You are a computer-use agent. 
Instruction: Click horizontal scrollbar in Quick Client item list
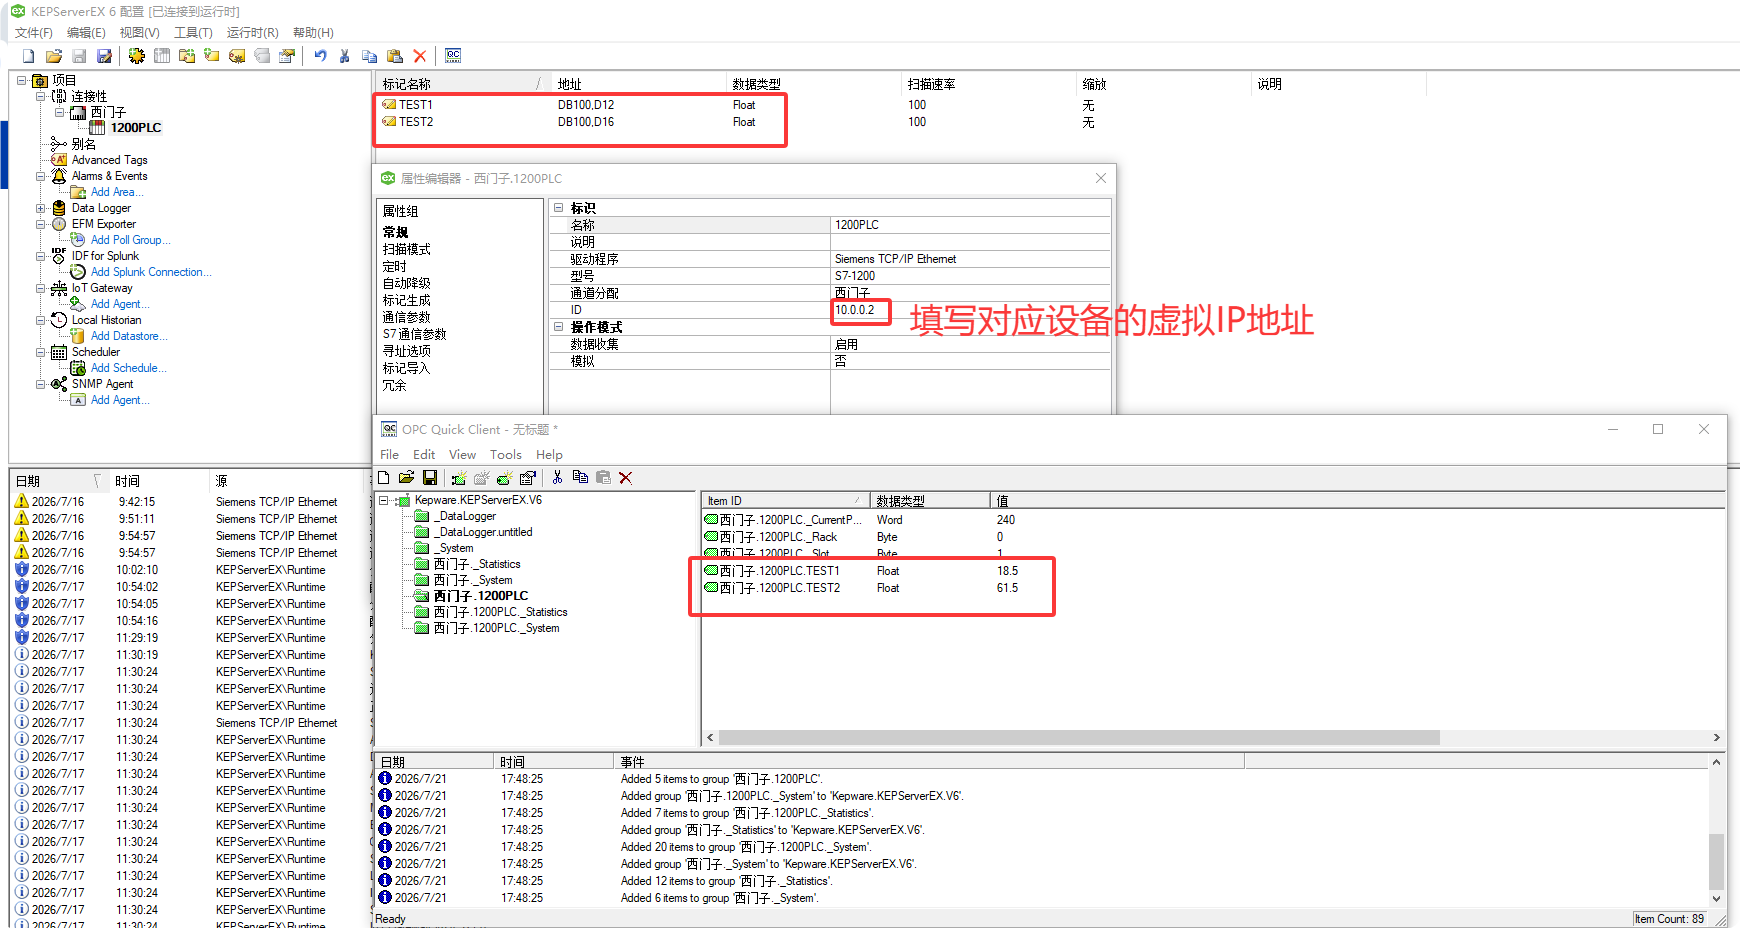[1079, 738]
